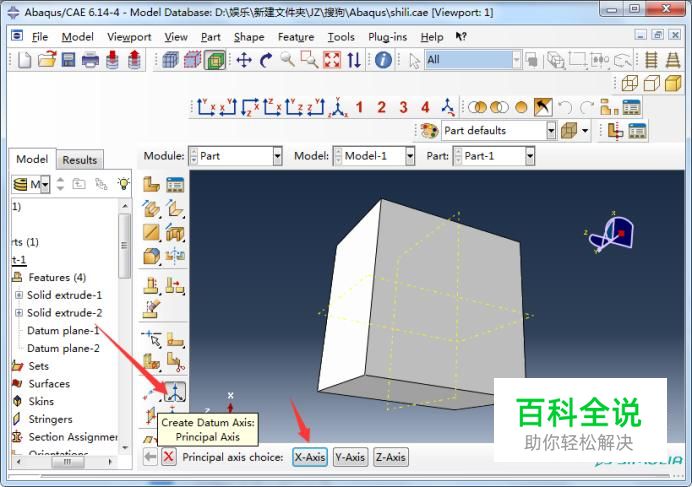Click the Create Solid Extrude tool
The width and height of the screenshot is (692, 487).
[x=151, y=208]
